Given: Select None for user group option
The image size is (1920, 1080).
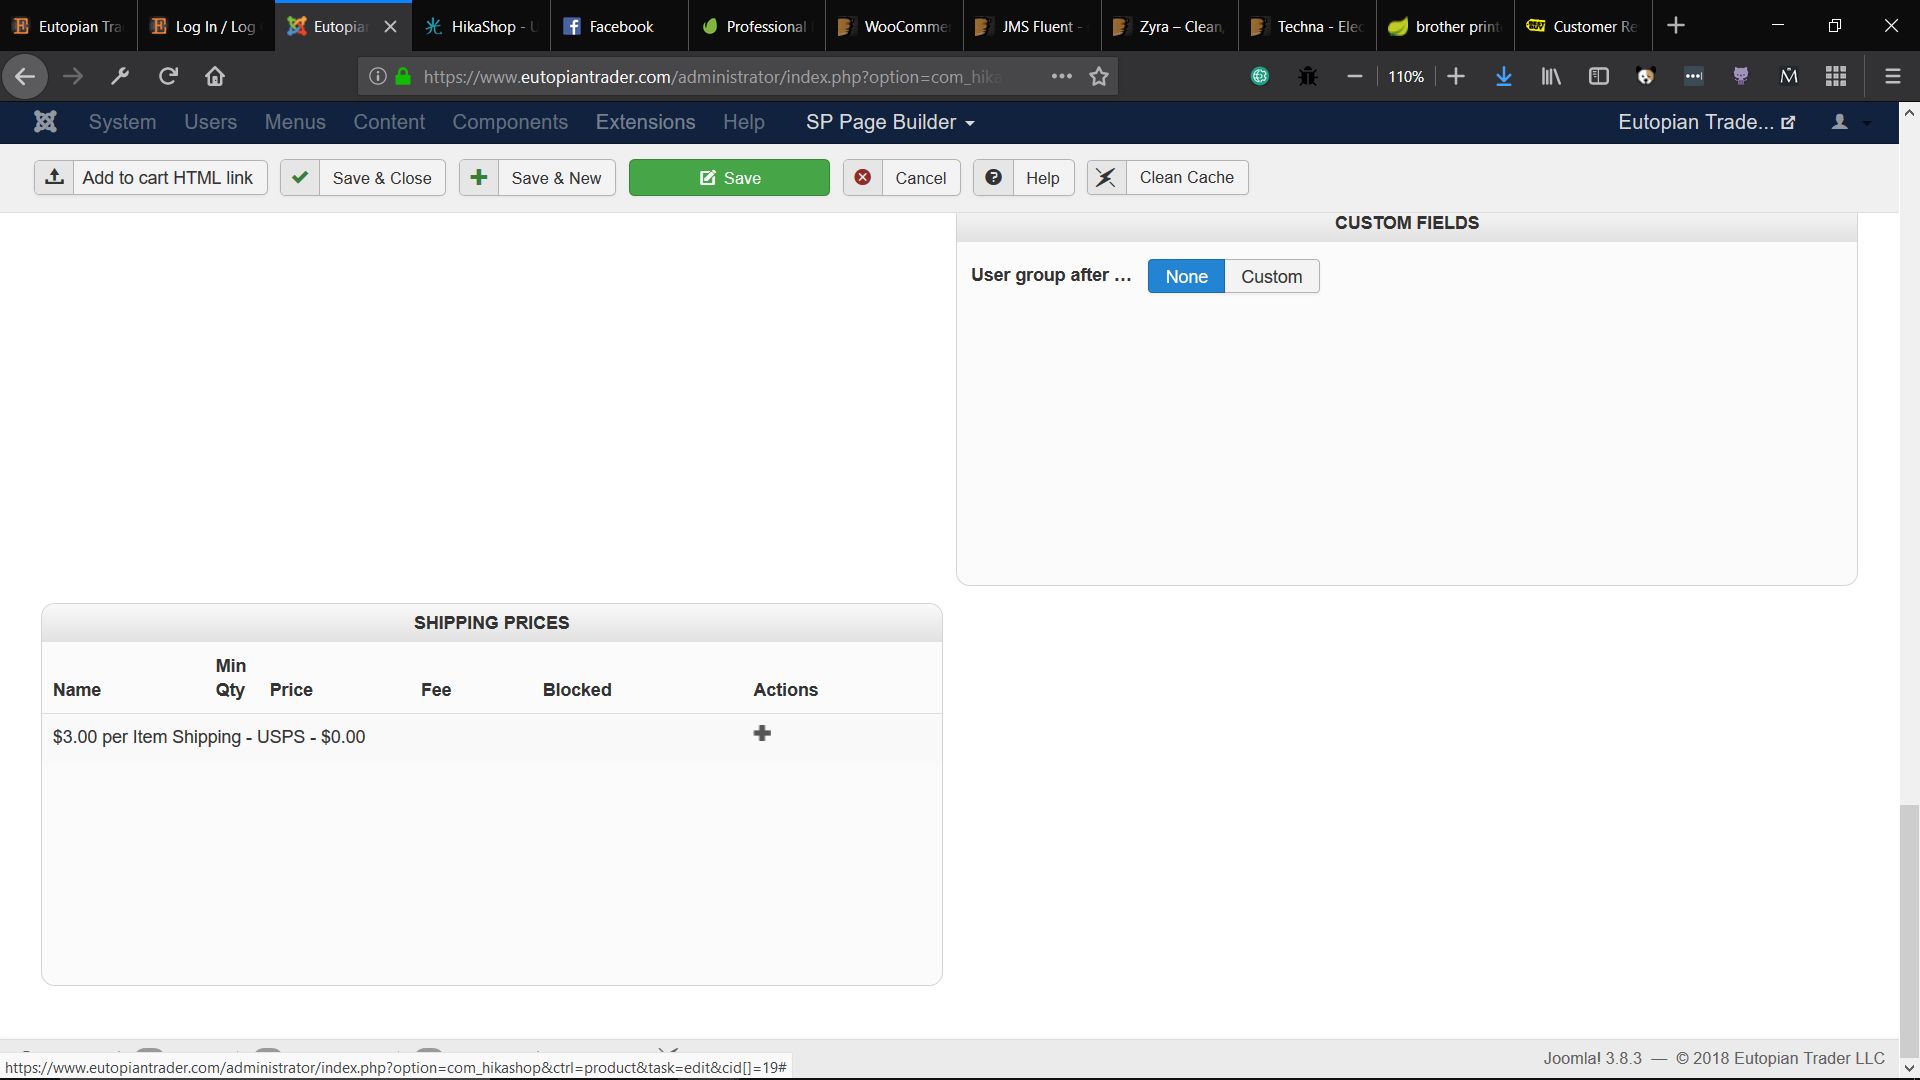Looking at the screenshot, I should [x=1186, y=277].
